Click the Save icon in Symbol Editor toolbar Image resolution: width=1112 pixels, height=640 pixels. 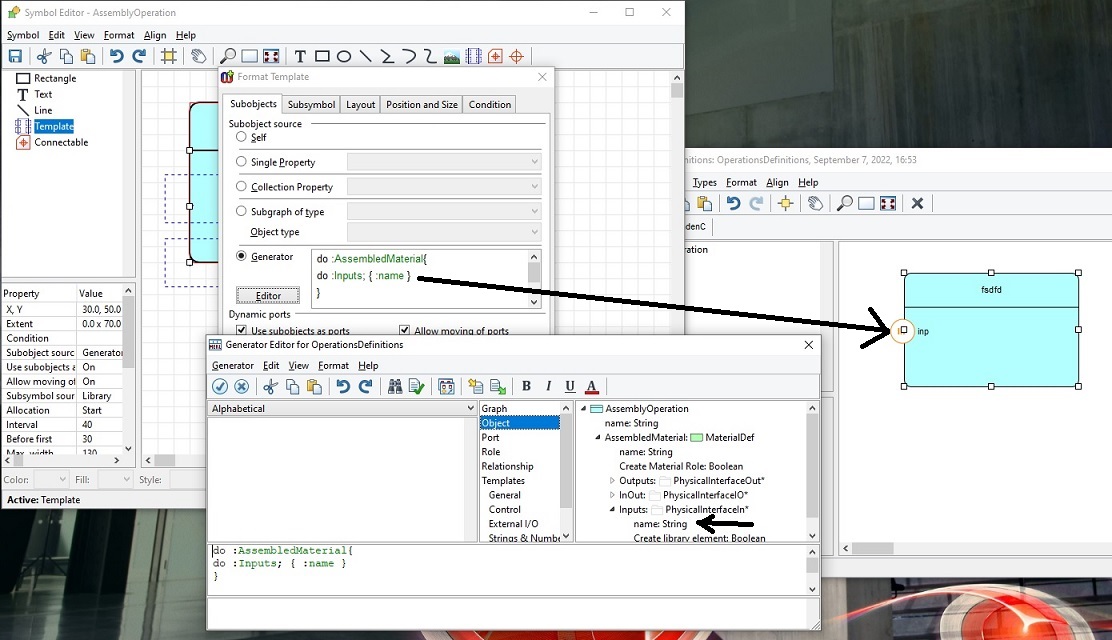coord(15,57)
